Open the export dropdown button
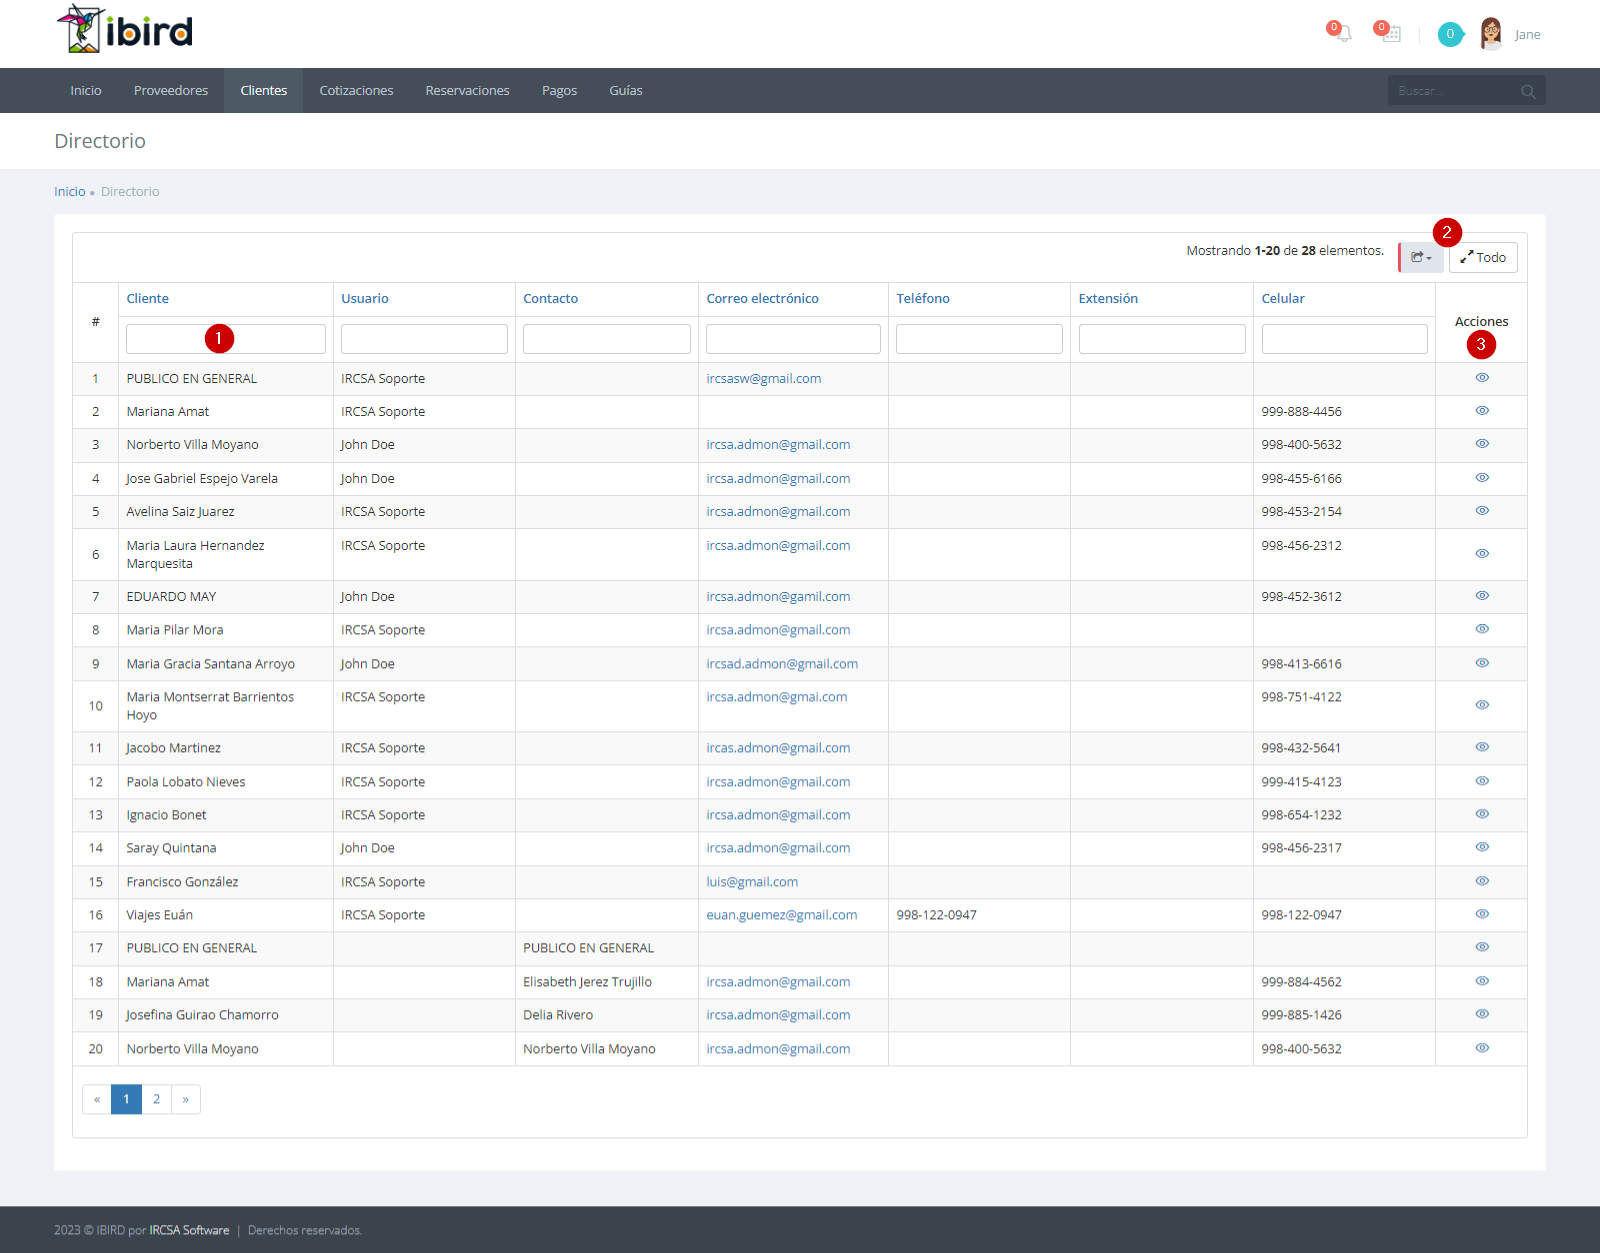Viewport: 1600px width, 1253px height. pos(1421,258)
